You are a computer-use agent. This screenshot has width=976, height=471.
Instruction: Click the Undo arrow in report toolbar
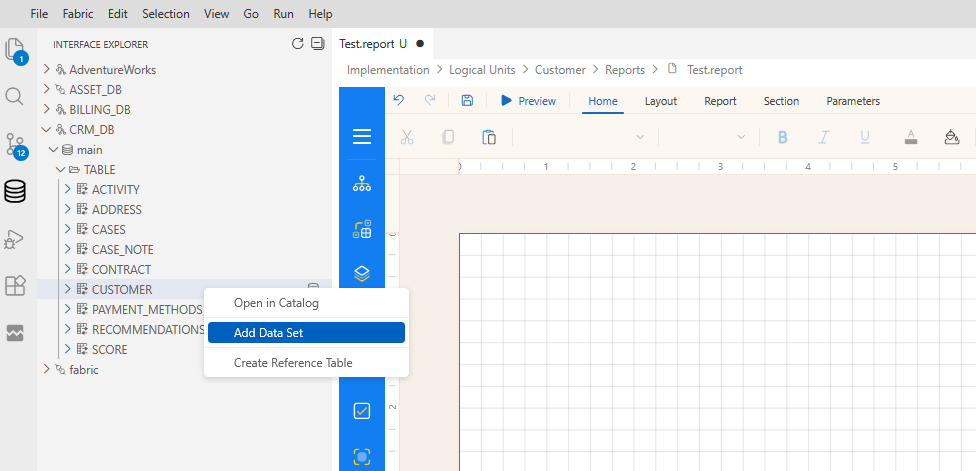(399, 100)
